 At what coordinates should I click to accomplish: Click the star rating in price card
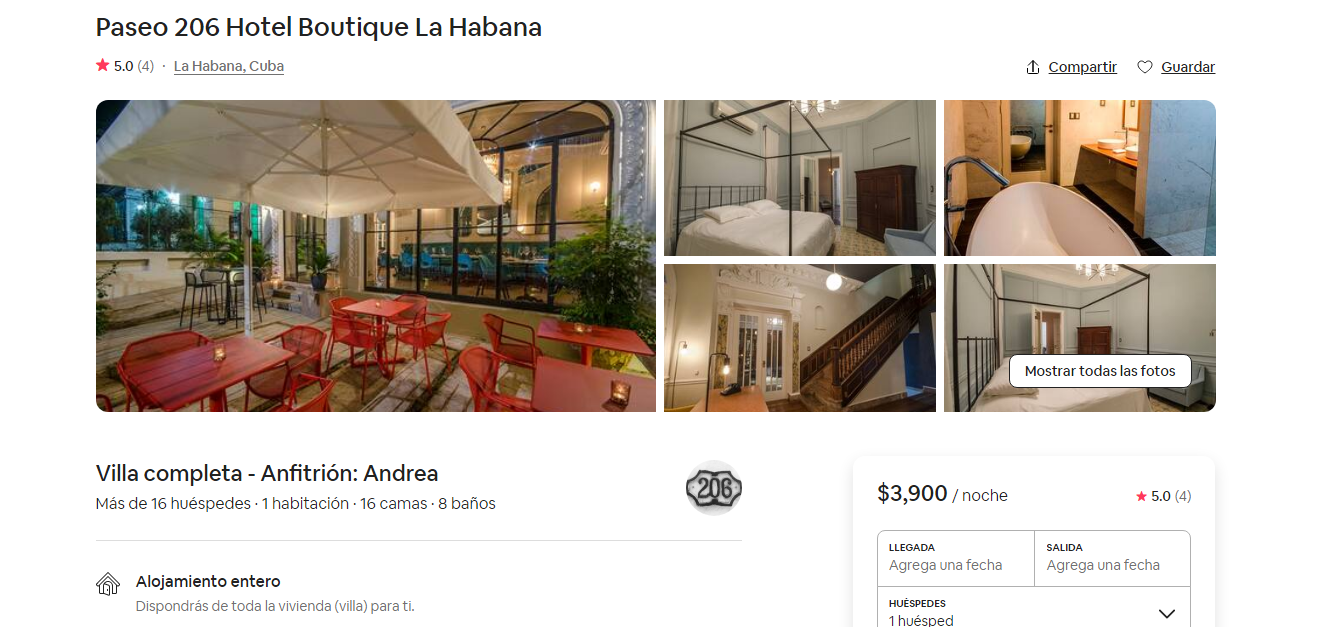tap(1141, 496)
